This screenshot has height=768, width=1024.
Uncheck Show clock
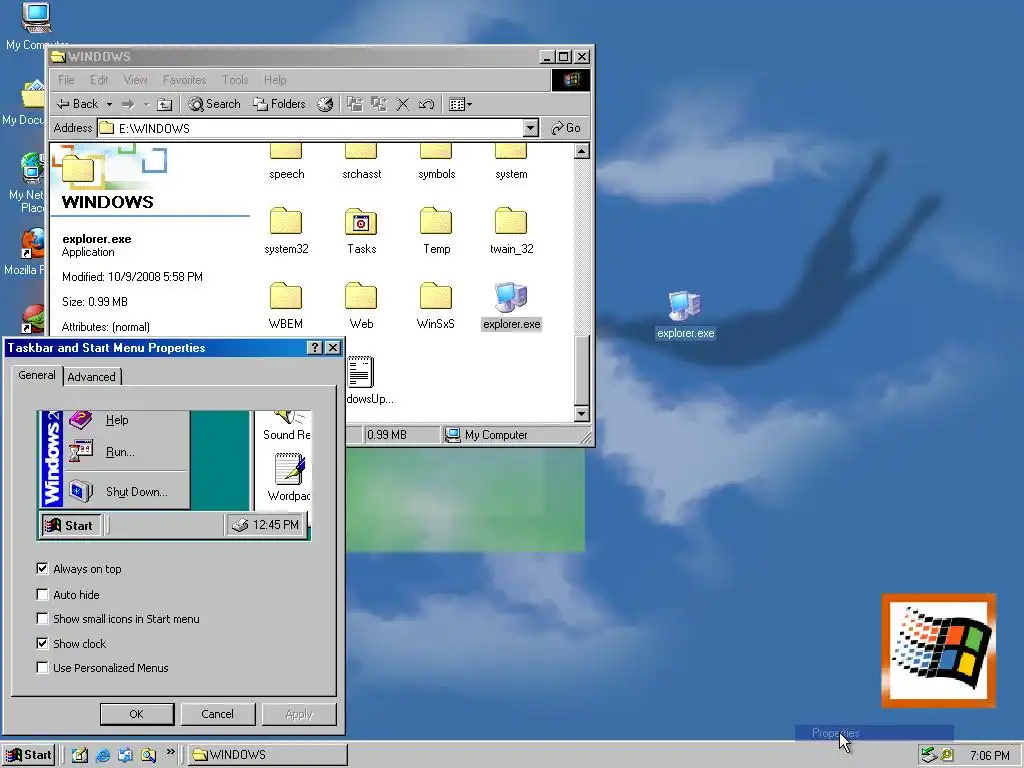tap(42, 643)
